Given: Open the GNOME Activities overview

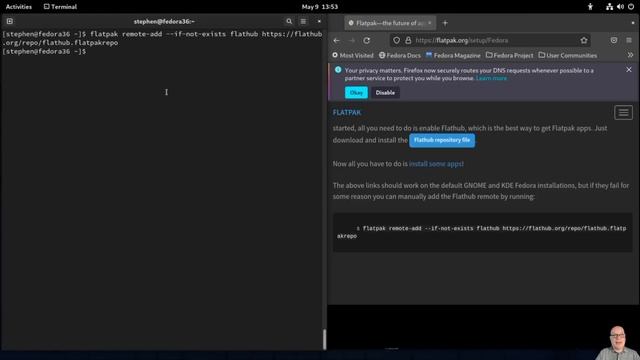Looking at the screenshot, I should click(x=19, y=7).
